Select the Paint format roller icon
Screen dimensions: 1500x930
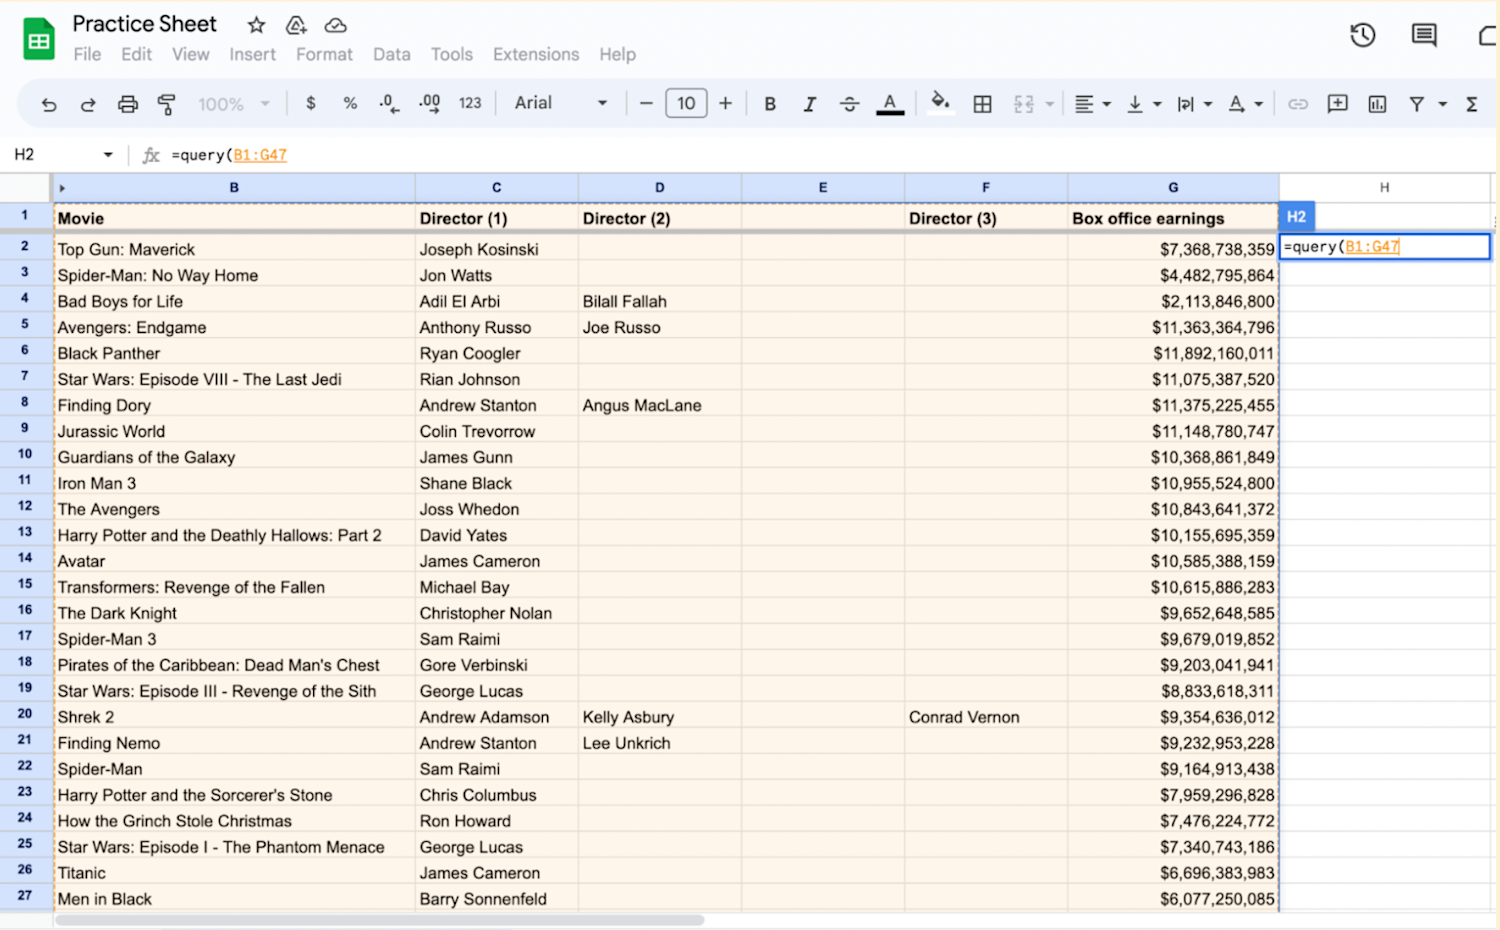click(167, 104)
